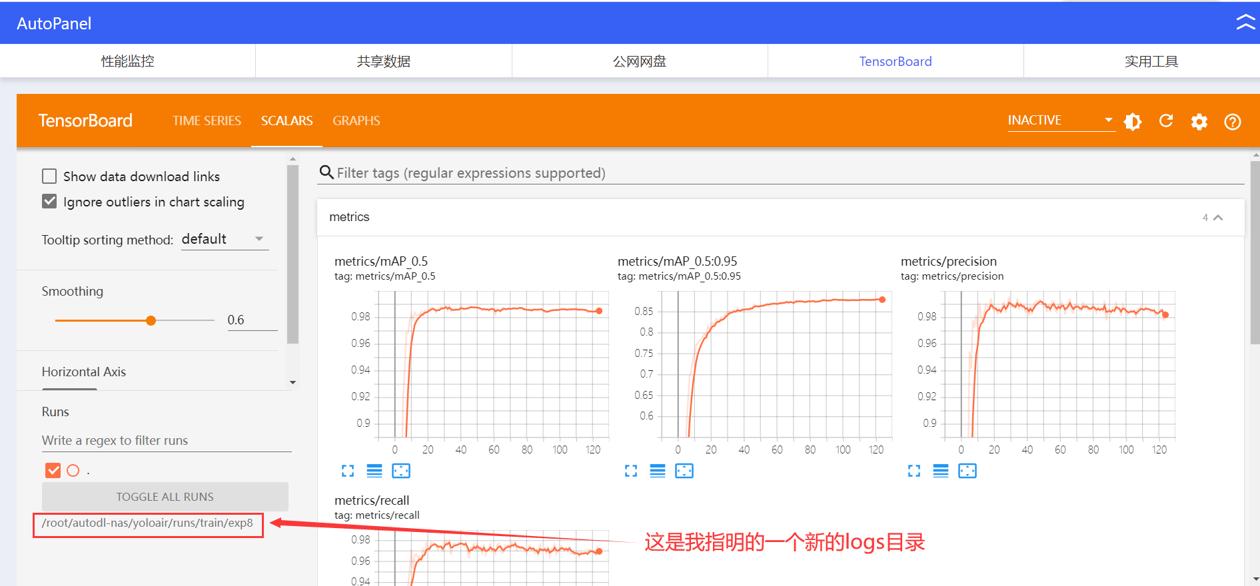This screenshot has height=586, width=1260.
Task: Toggle y-axis log scale for mAP_0.5 chart
Action: 374,470
